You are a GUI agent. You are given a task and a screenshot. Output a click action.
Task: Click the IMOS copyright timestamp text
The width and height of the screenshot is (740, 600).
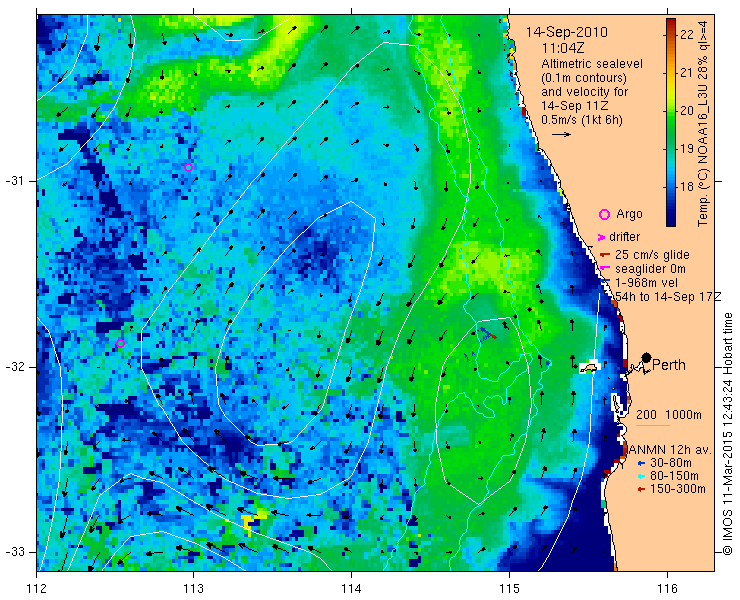[x=727, y=434]
